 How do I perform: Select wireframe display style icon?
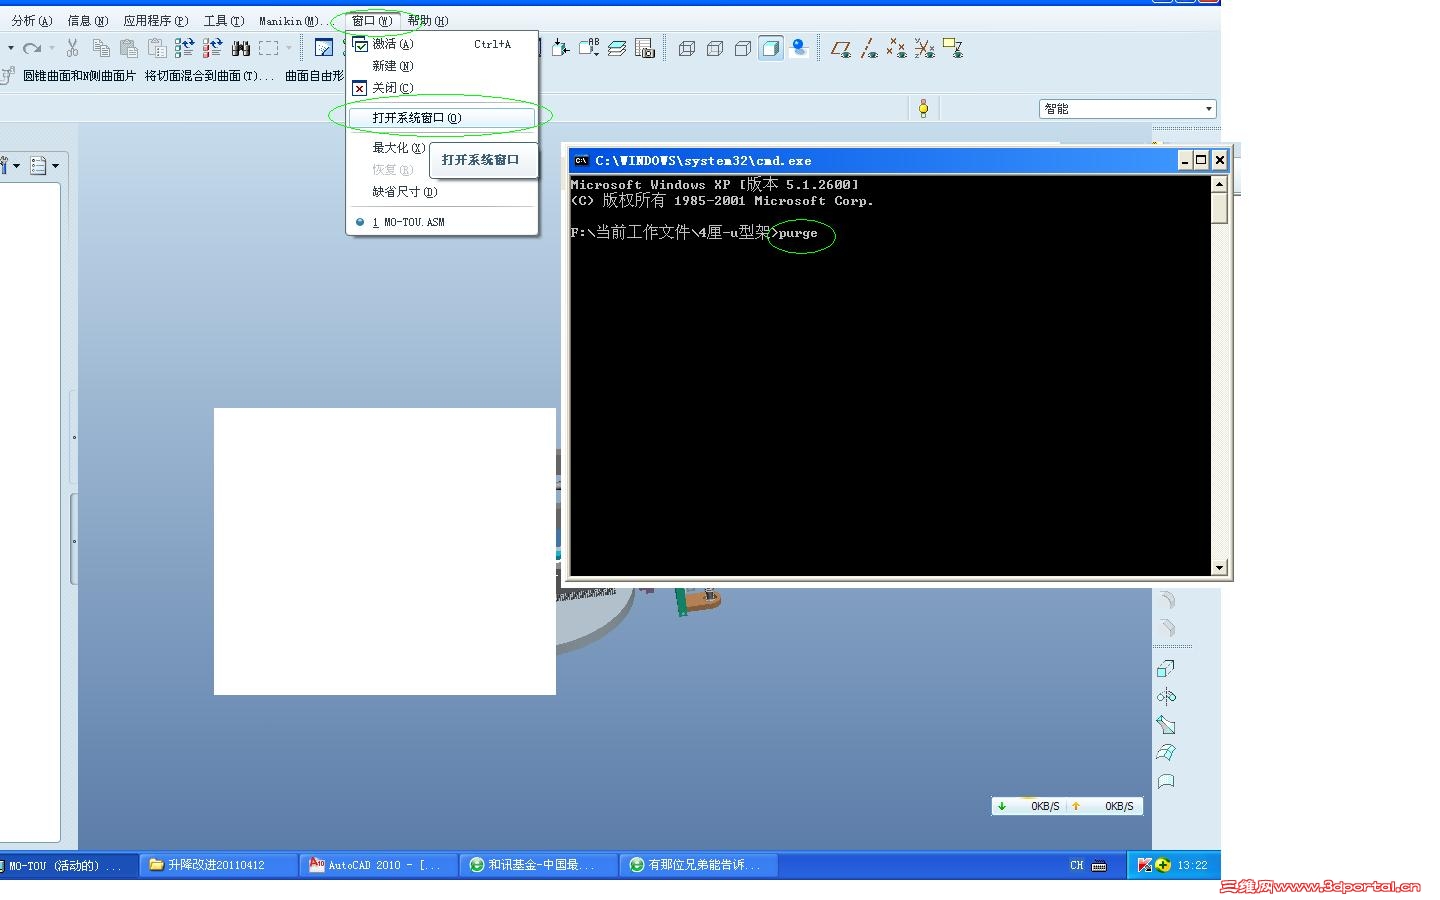click(687, 48)
